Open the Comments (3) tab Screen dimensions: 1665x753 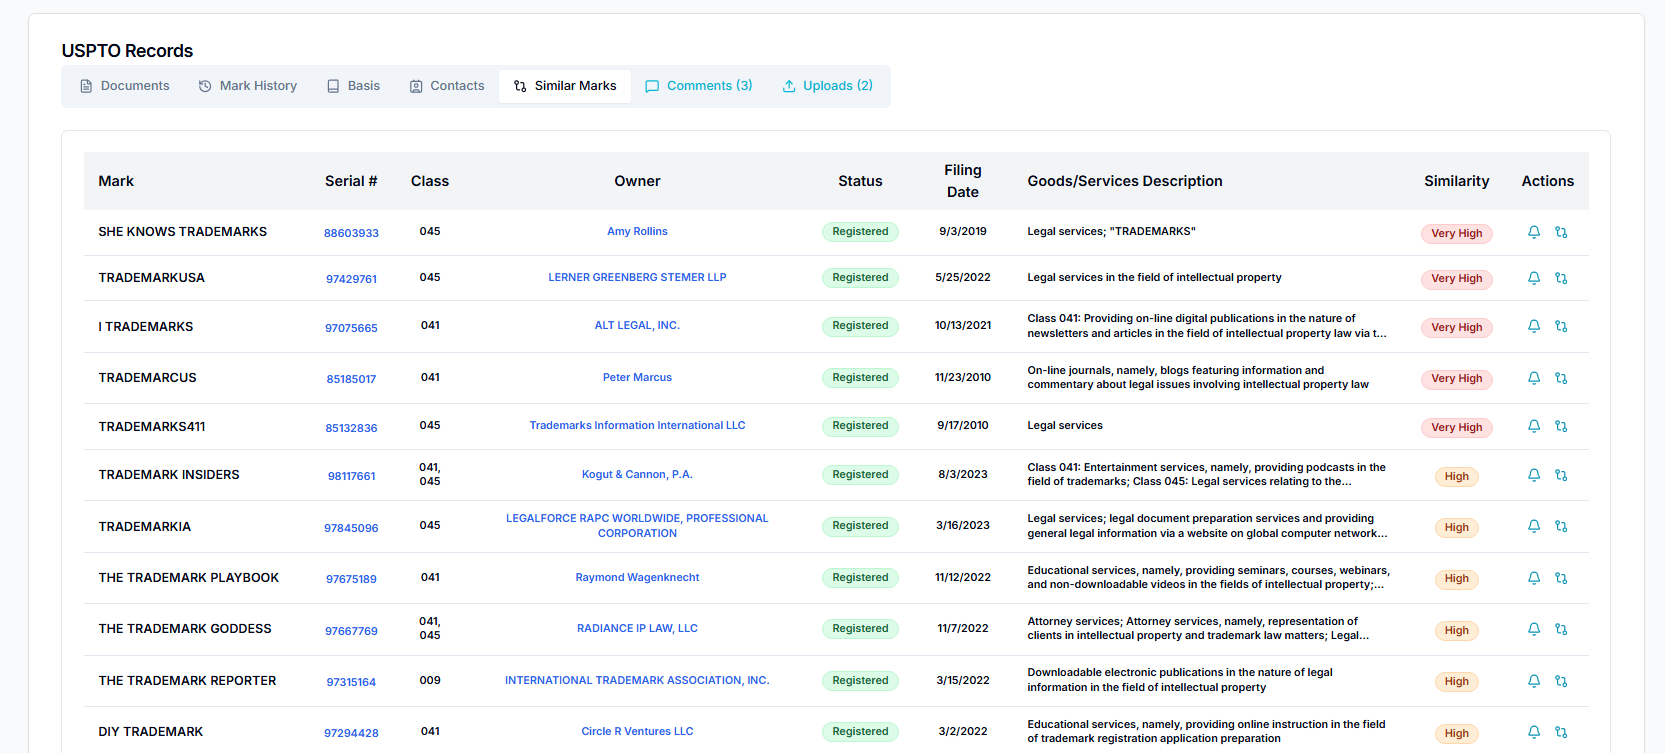click(x=699, y=86)
